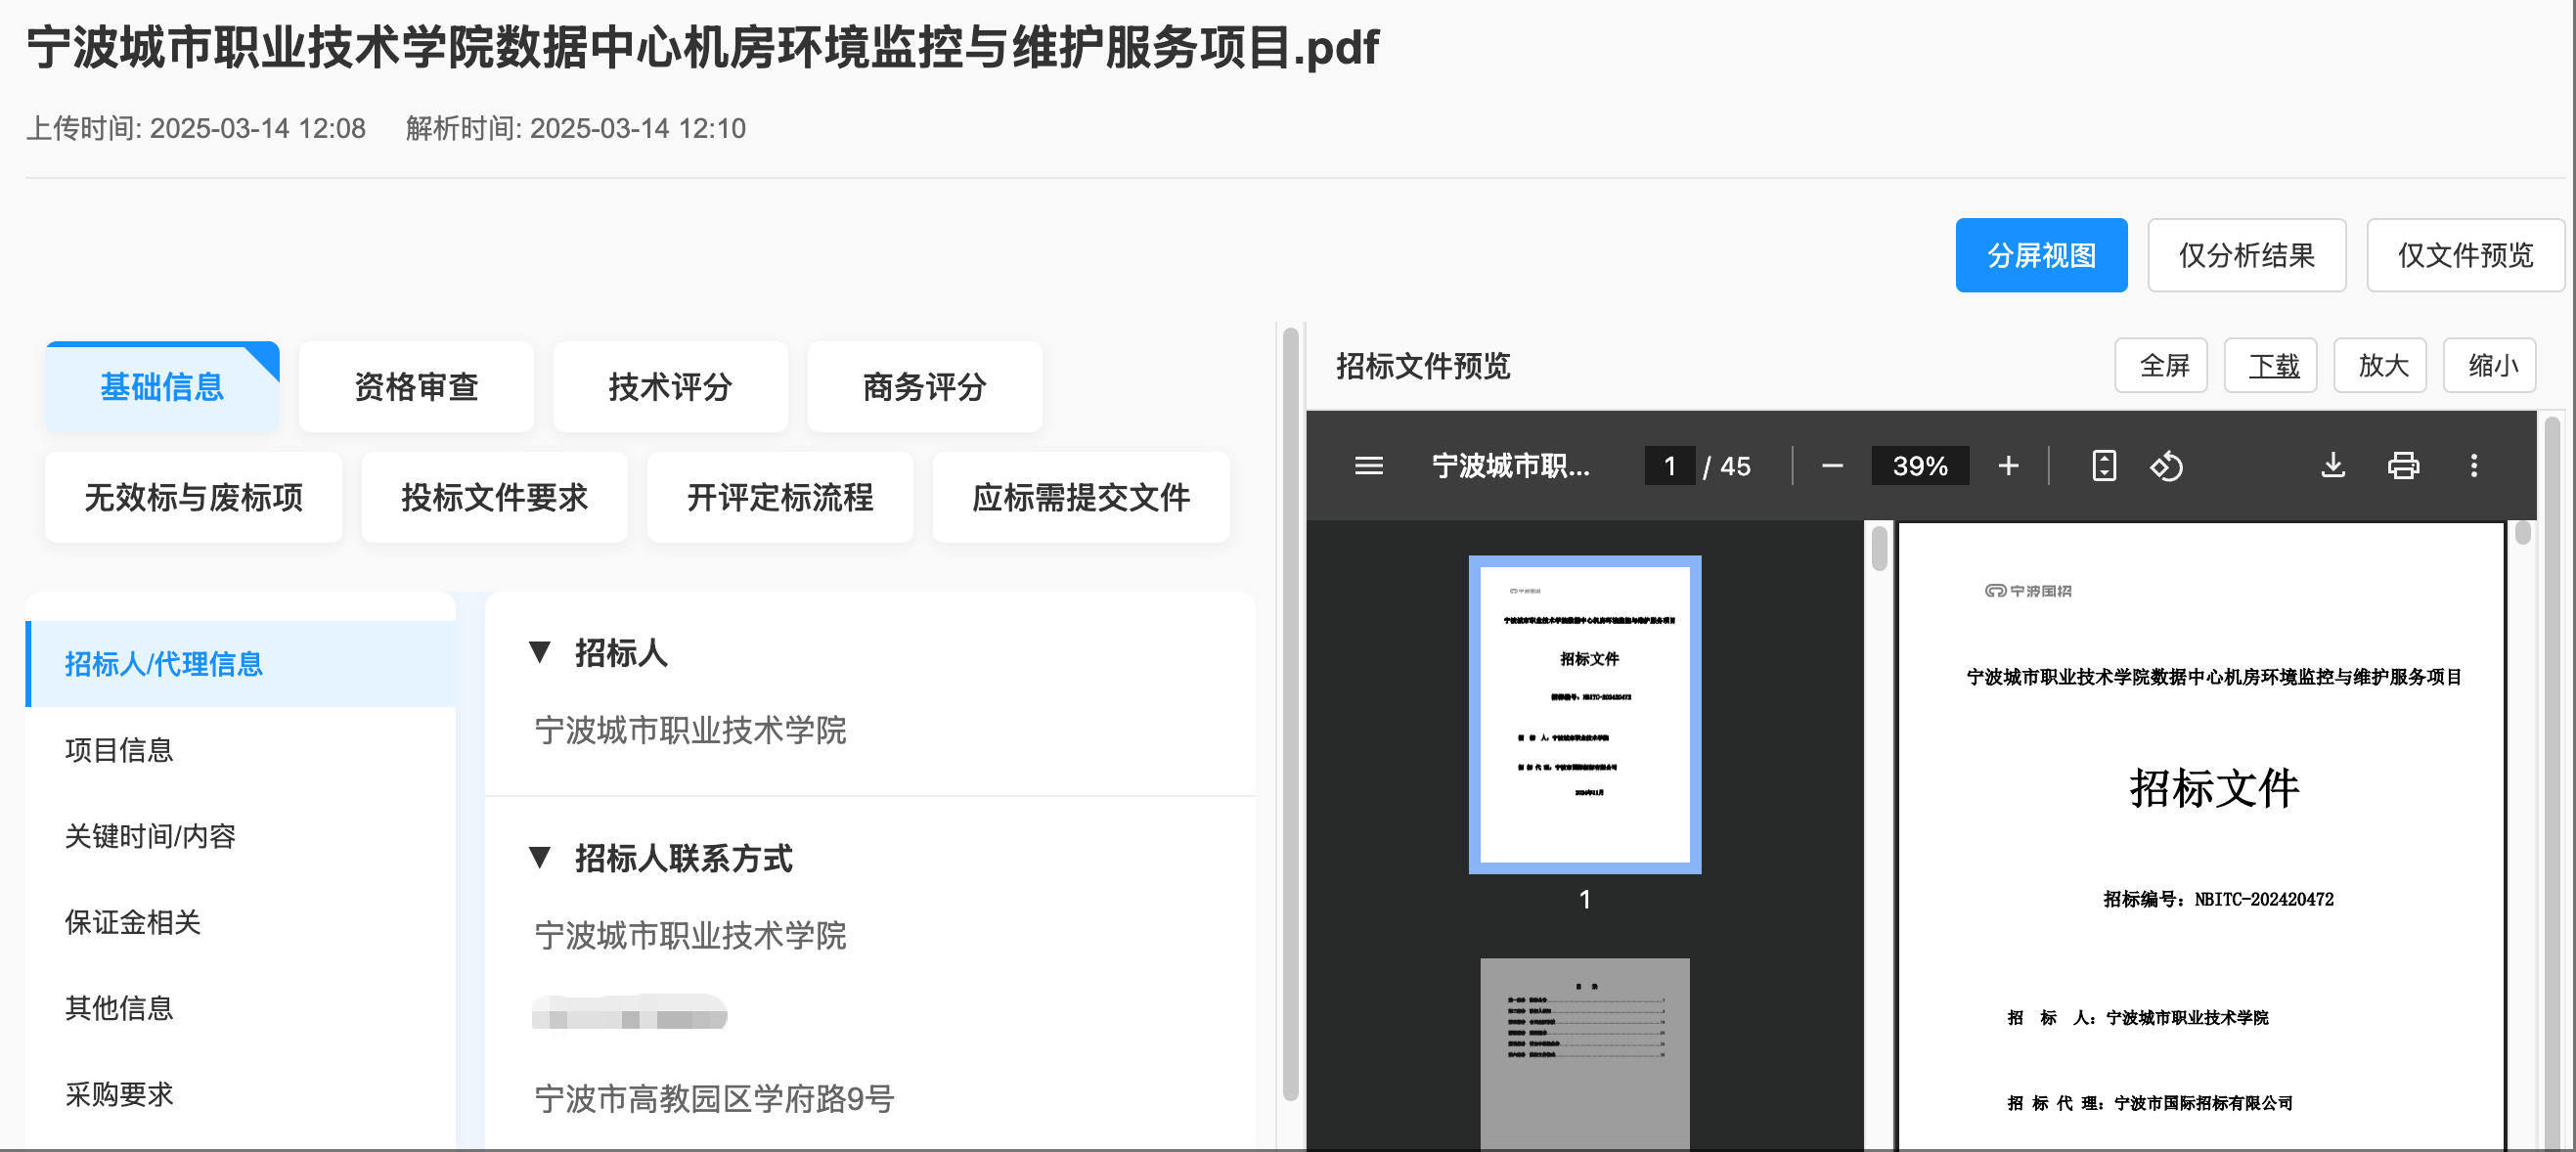Select page 2 thumbnail in sidebar
The height and width of the screenshot is (1152, 2576).
1584,1053
